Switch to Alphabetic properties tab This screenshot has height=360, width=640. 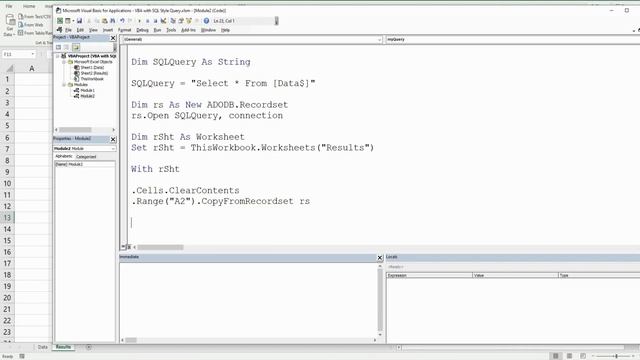[64, 156]
